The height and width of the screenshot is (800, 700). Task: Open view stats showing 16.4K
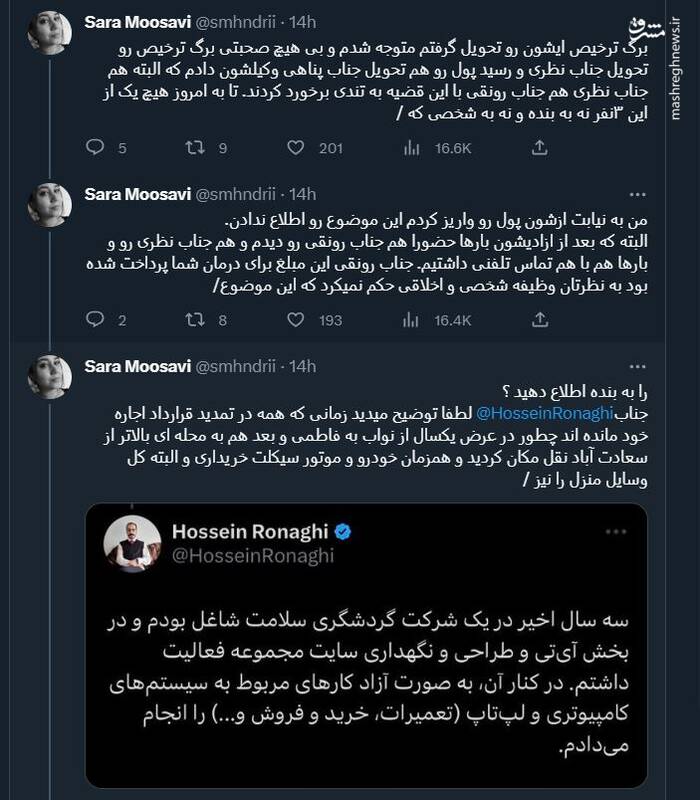pos(411,320)
